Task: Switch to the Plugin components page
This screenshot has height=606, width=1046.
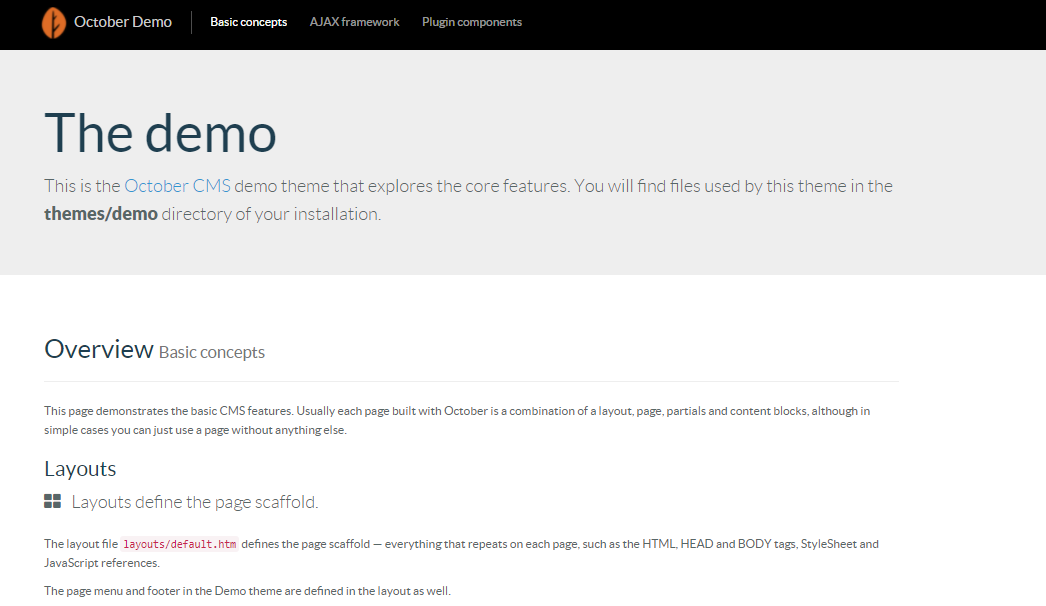Action: 471,22
